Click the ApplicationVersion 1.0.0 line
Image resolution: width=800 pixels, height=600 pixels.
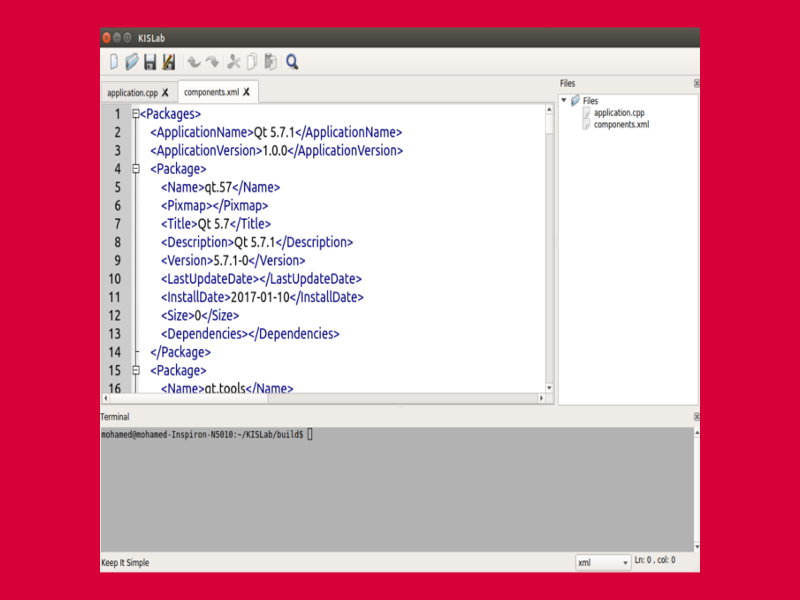tap(277, 151)
